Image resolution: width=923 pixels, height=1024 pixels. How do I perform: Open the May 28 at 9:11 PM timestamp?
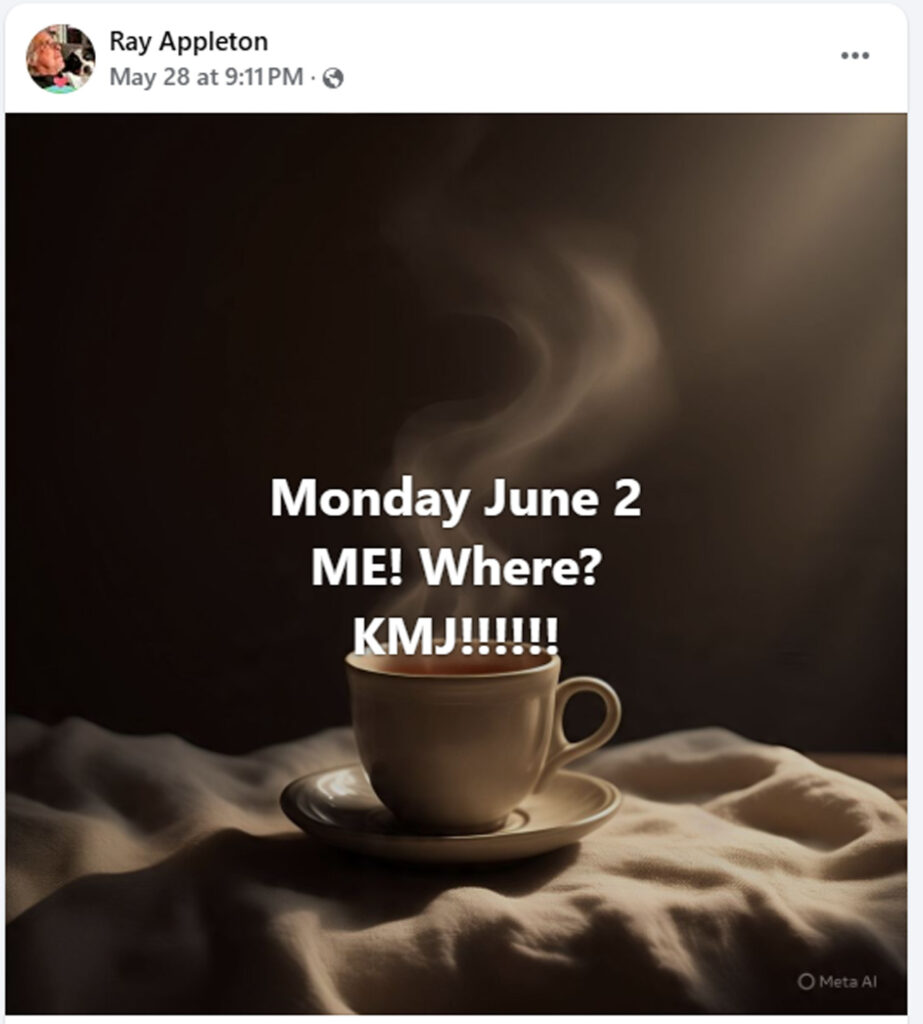coord(206,77)
